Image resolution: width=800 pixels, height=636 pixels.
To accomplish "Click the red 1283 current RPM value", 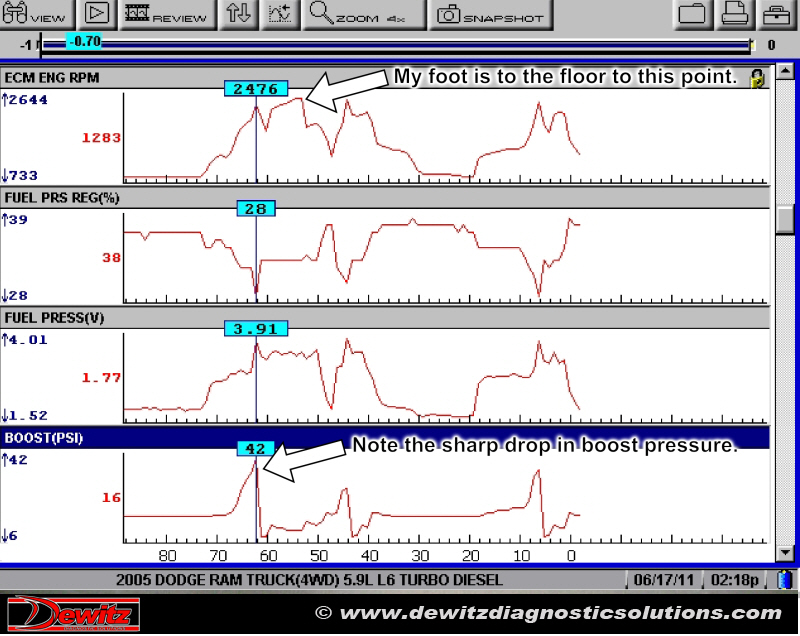I will click(x=102, y=138).
